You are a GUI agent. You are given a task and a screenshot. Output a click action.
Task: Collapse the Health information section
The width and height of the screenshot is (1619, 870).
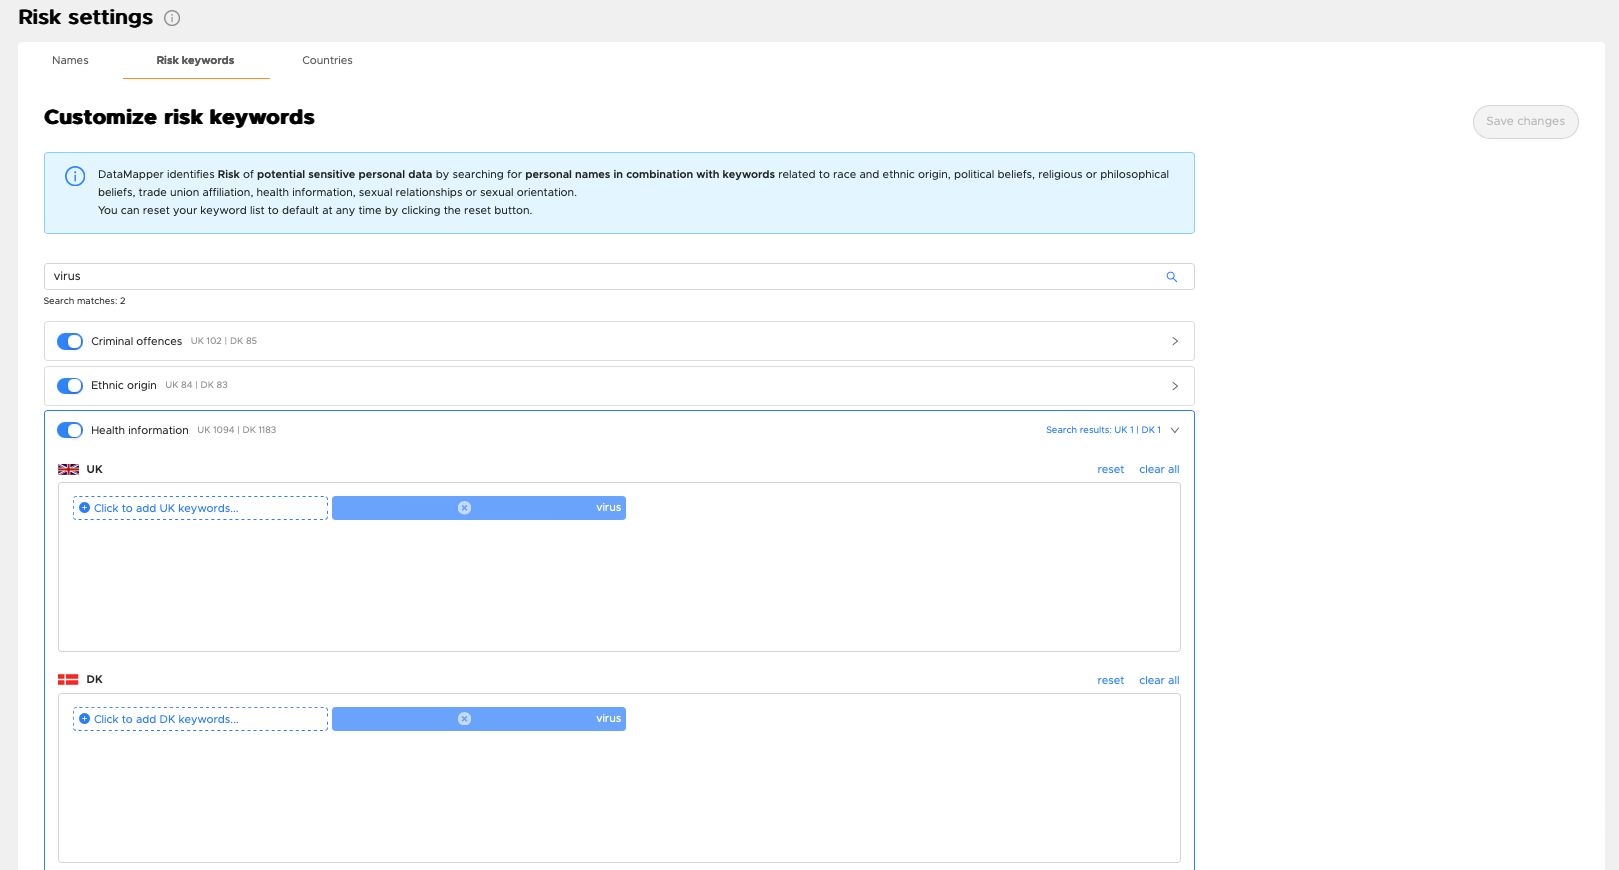[x=1175, y=430]
